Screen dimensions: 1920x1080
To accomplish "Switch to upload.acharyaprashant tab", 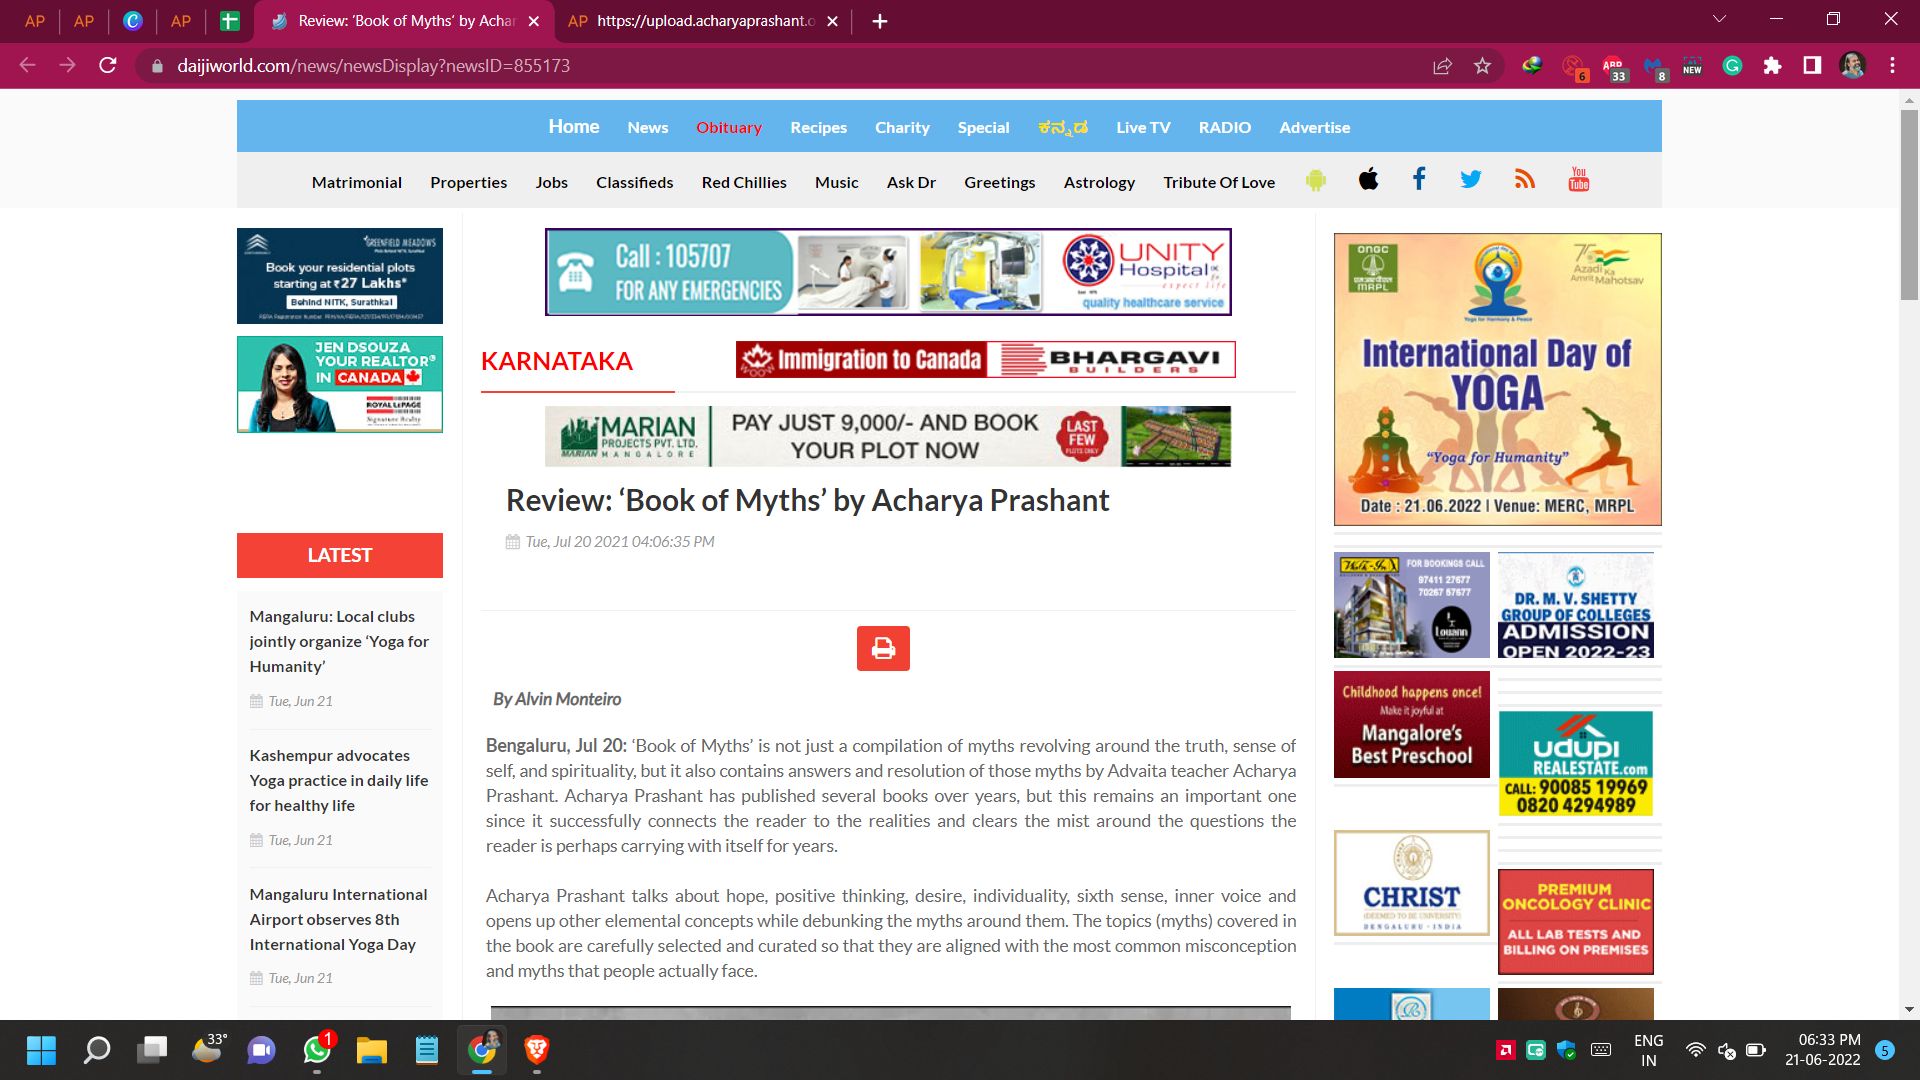I will tap(703, 21).
